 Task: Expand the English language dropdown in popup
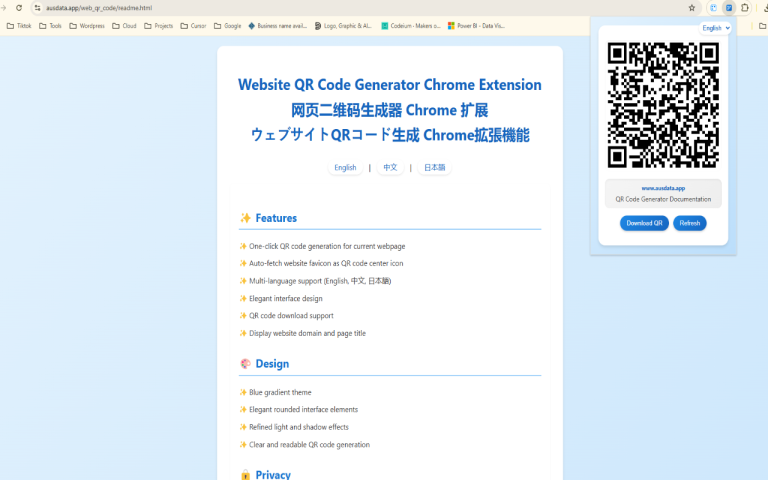715,28
